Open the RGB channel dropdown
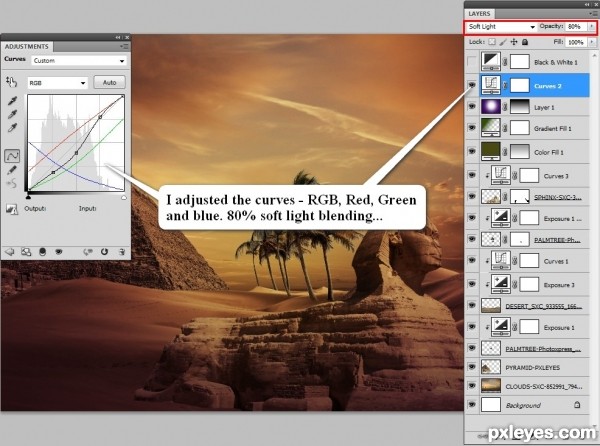Screen dimensions: 600x446 58,83
